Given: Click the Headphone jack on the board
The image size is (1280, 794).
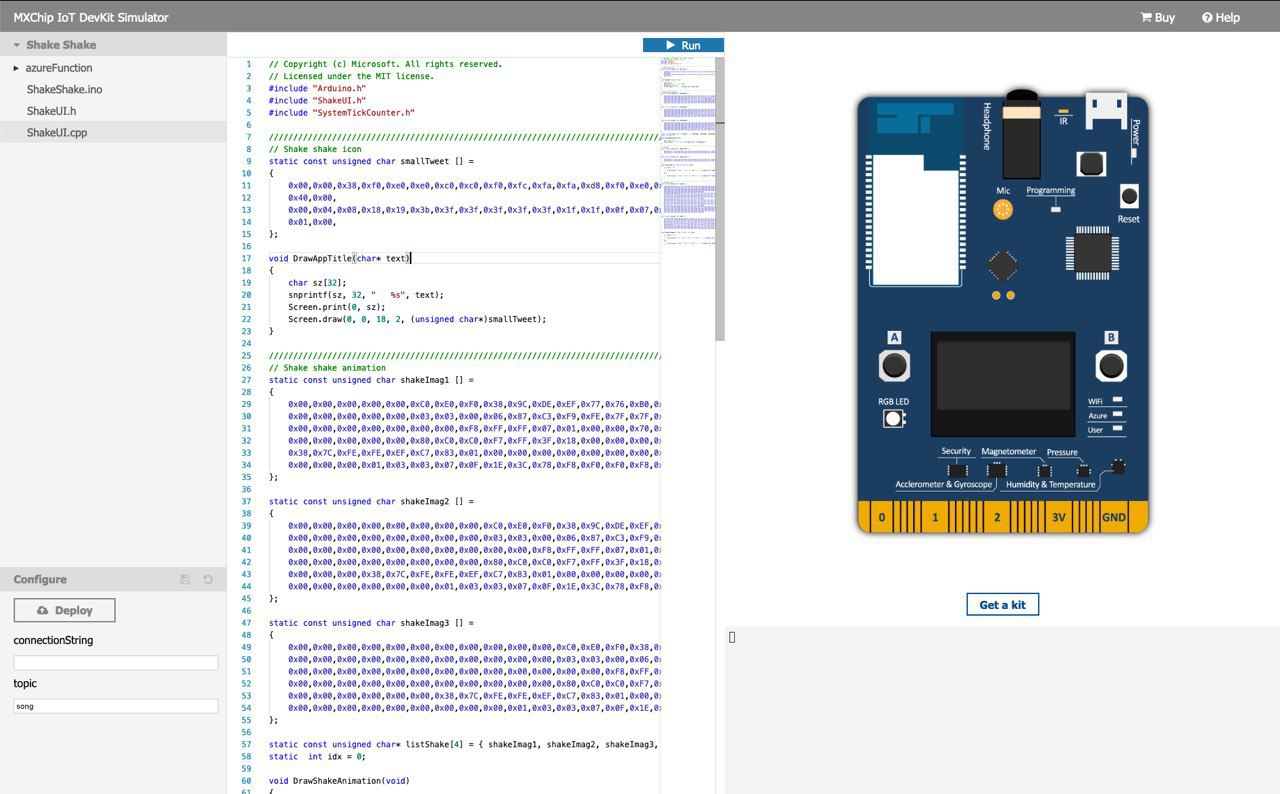Looking at the screenshot, I should pos(1021,135).
